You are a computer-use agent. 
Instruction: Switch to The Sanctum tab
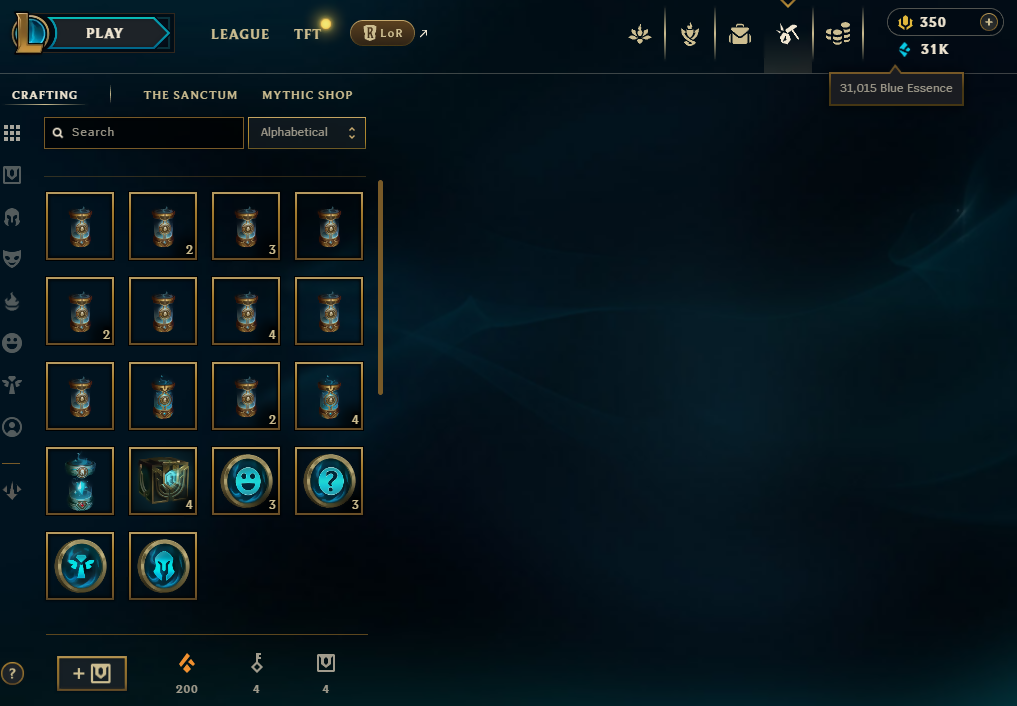190,95
